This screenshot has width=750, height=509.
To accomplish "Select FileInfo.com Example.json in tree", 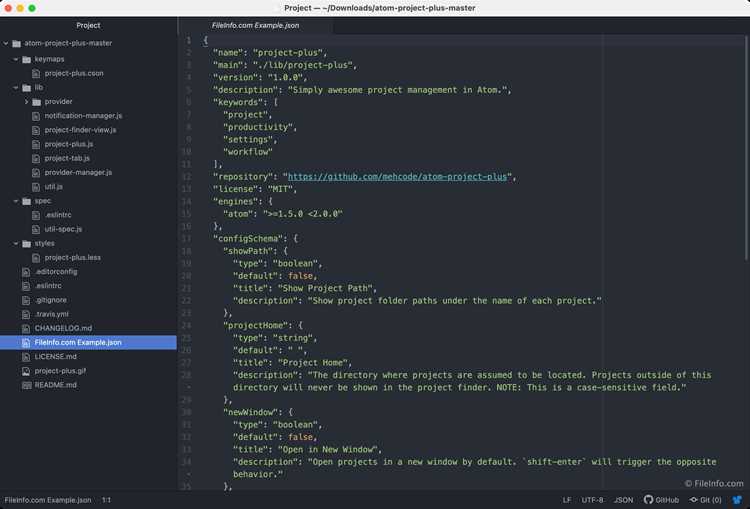I will (88, 343).
